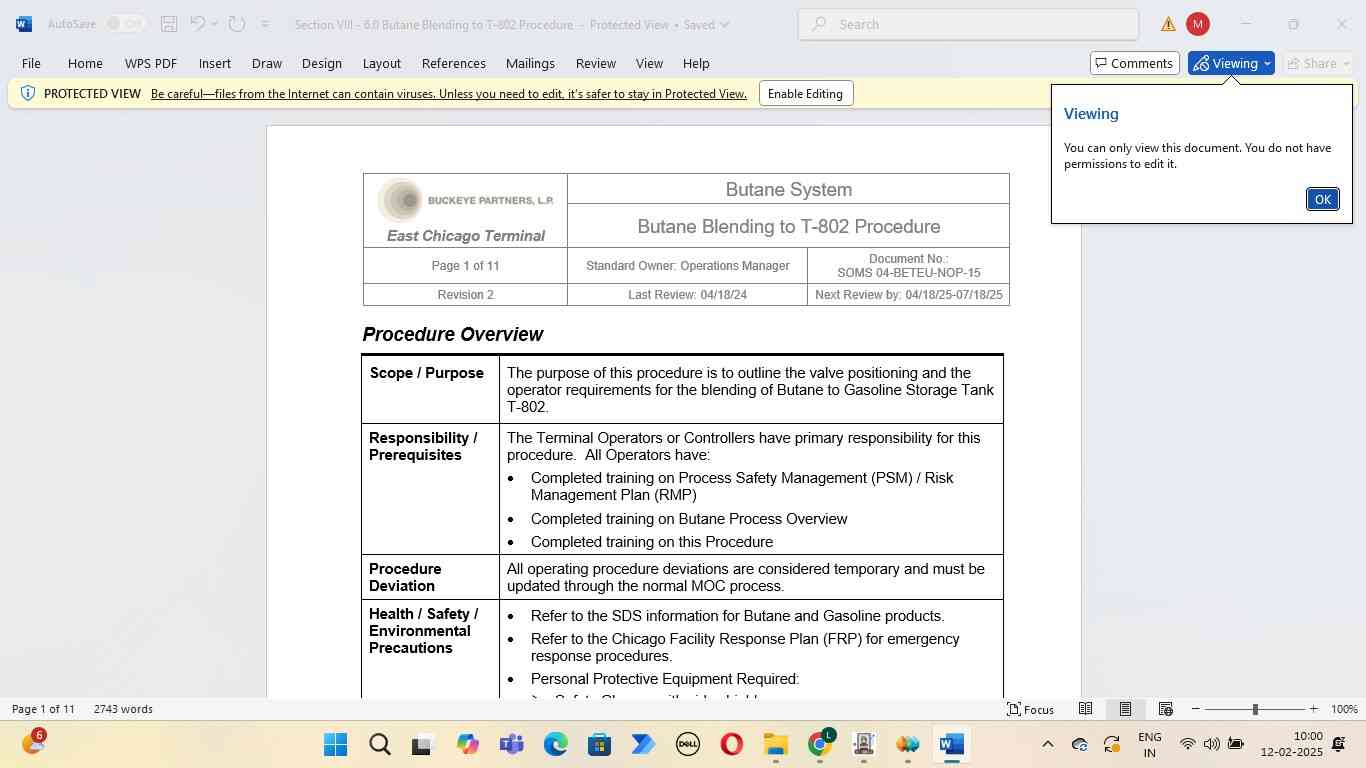The height and width of the screenshot is (768, 1366).
Task: Launch Copilot from taskbar
Action: pos(468,744)
